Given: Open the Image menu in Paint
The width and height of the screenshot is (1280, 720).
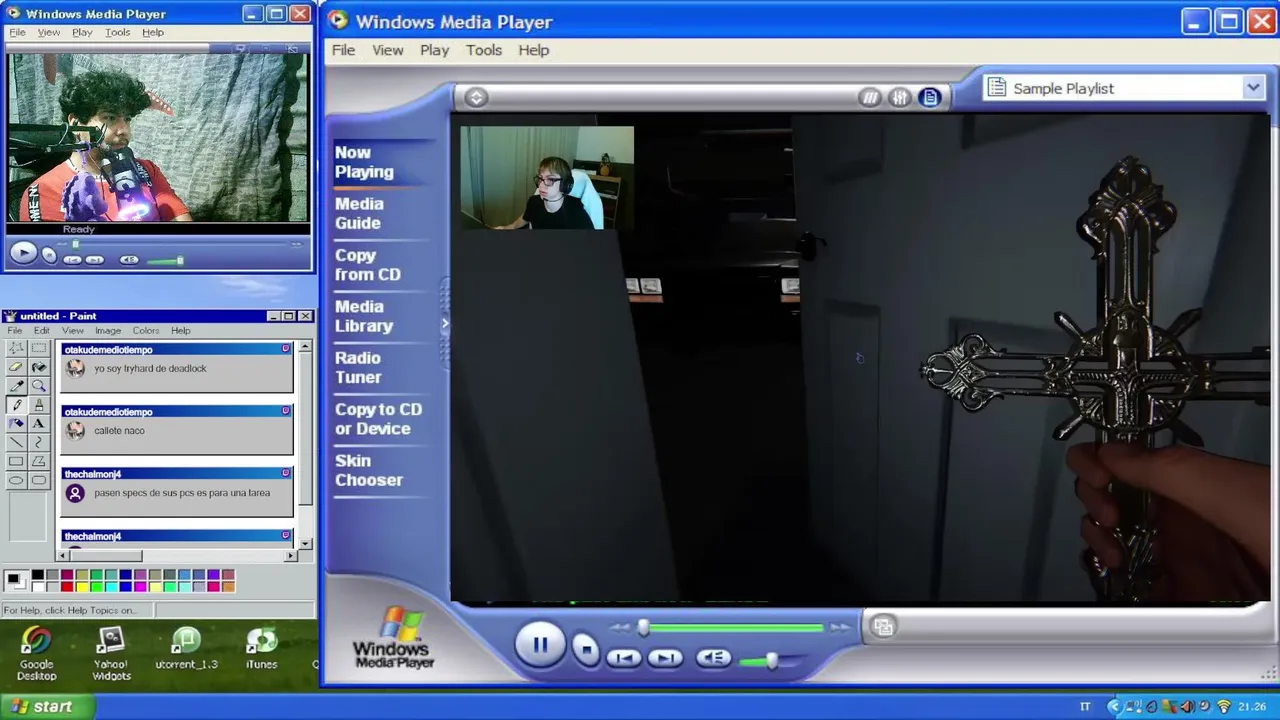Looking at the screenshot, I should click(108, 330).
